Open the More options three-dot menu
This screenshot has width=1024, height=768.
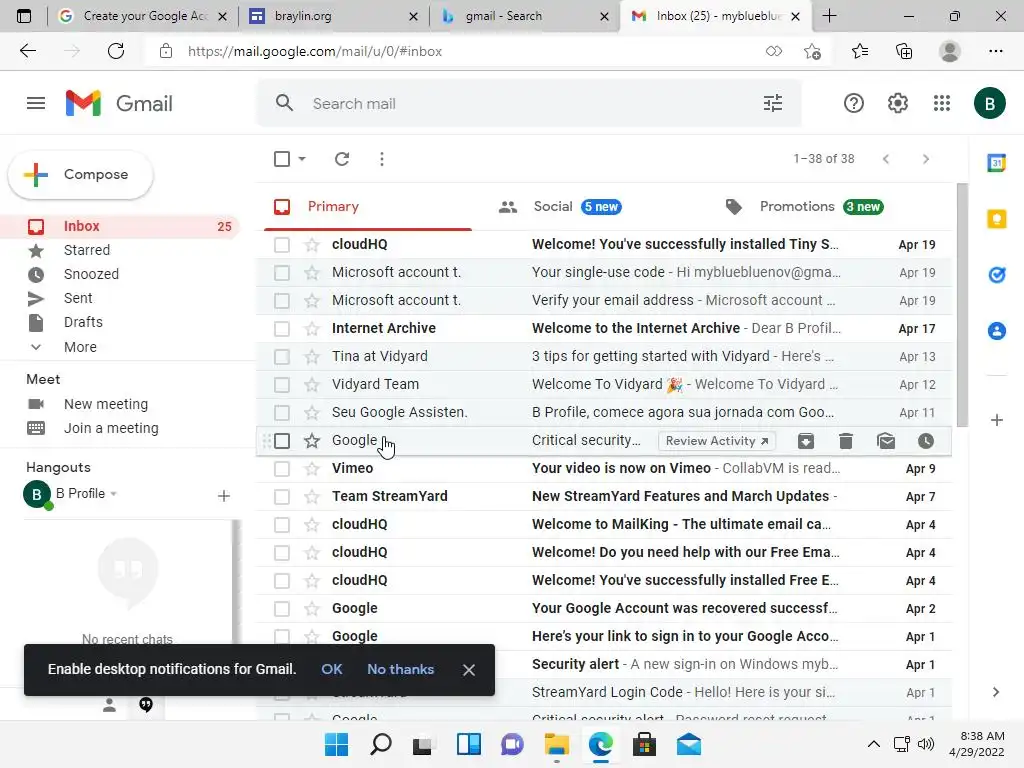tap(382, 159)
